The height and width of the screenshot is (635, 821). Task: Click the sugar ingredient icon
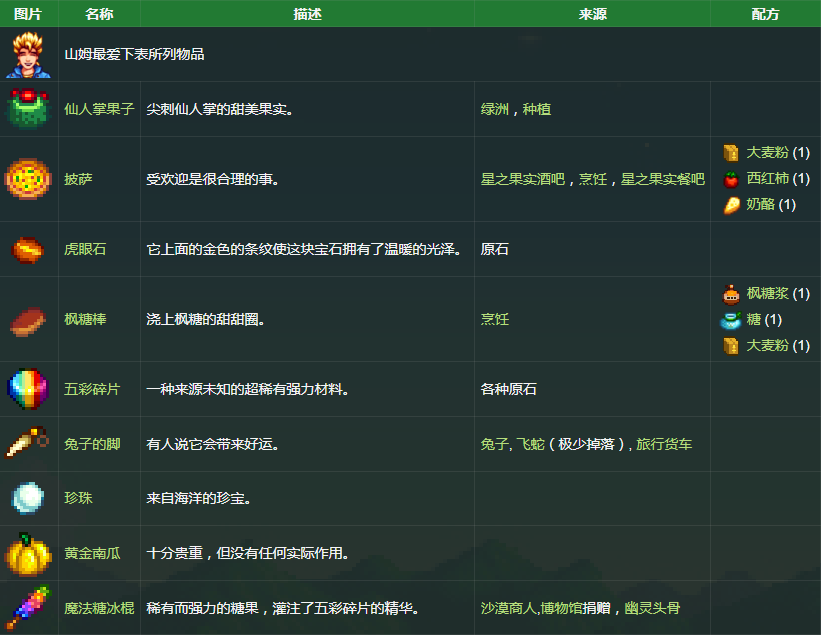(x=731, y=320)
